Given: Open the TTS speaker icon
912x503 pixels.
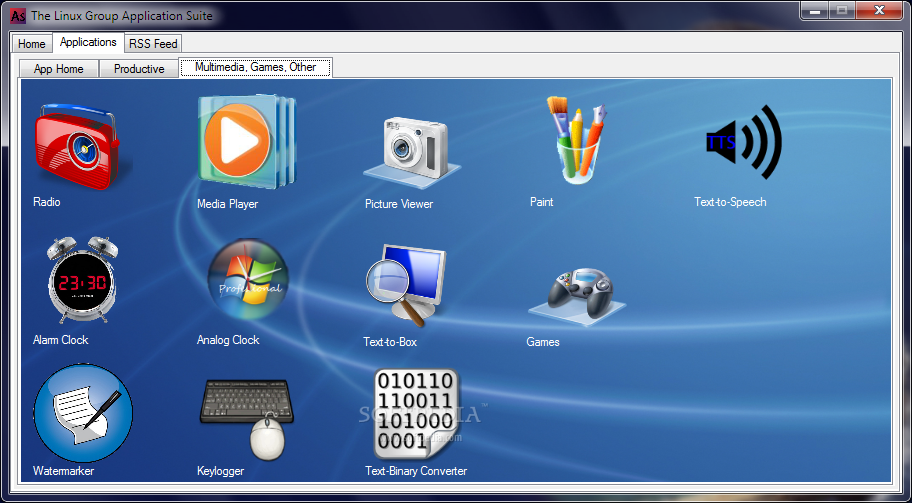Looking at the screenshot, I should (x=744, y=142).
